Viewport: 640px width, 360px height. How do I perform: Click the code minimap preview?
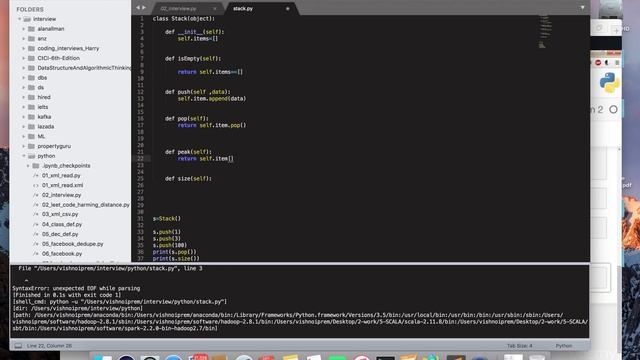point(545,32)
